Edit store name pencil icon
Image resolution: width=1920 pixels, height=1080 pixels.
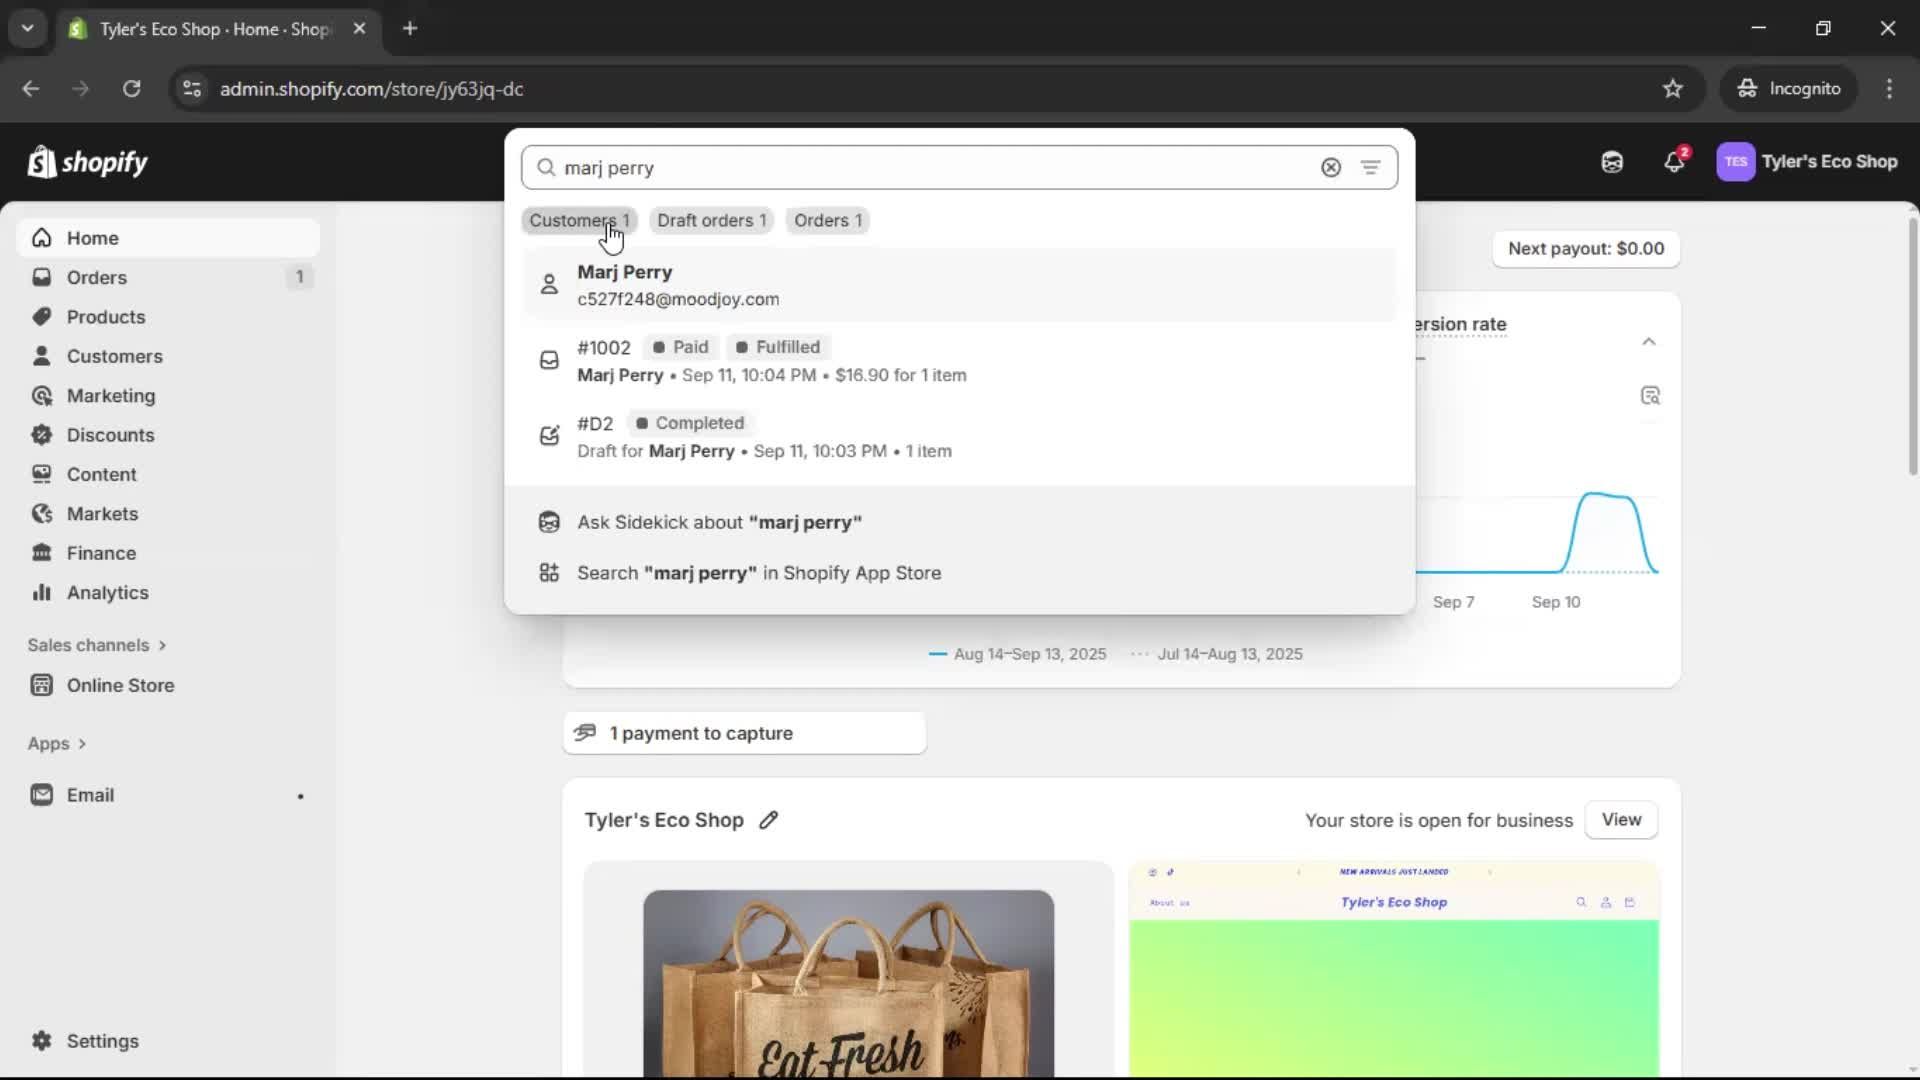pos(768,820)
